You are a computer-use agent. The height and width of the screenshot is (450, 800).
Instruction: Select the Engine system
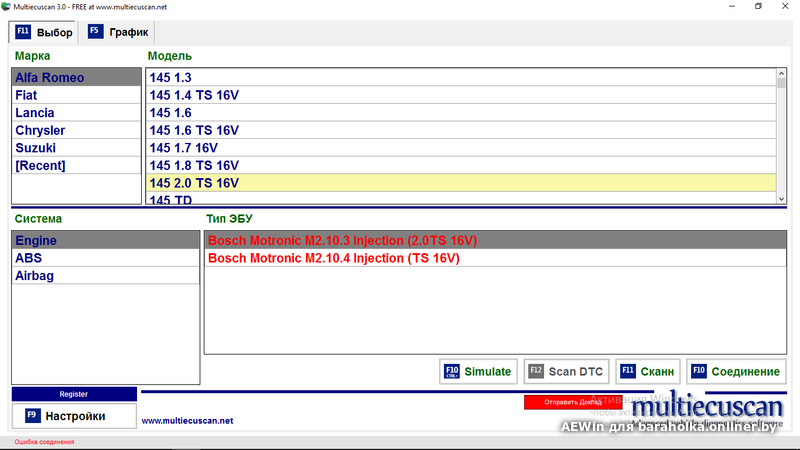106,240
